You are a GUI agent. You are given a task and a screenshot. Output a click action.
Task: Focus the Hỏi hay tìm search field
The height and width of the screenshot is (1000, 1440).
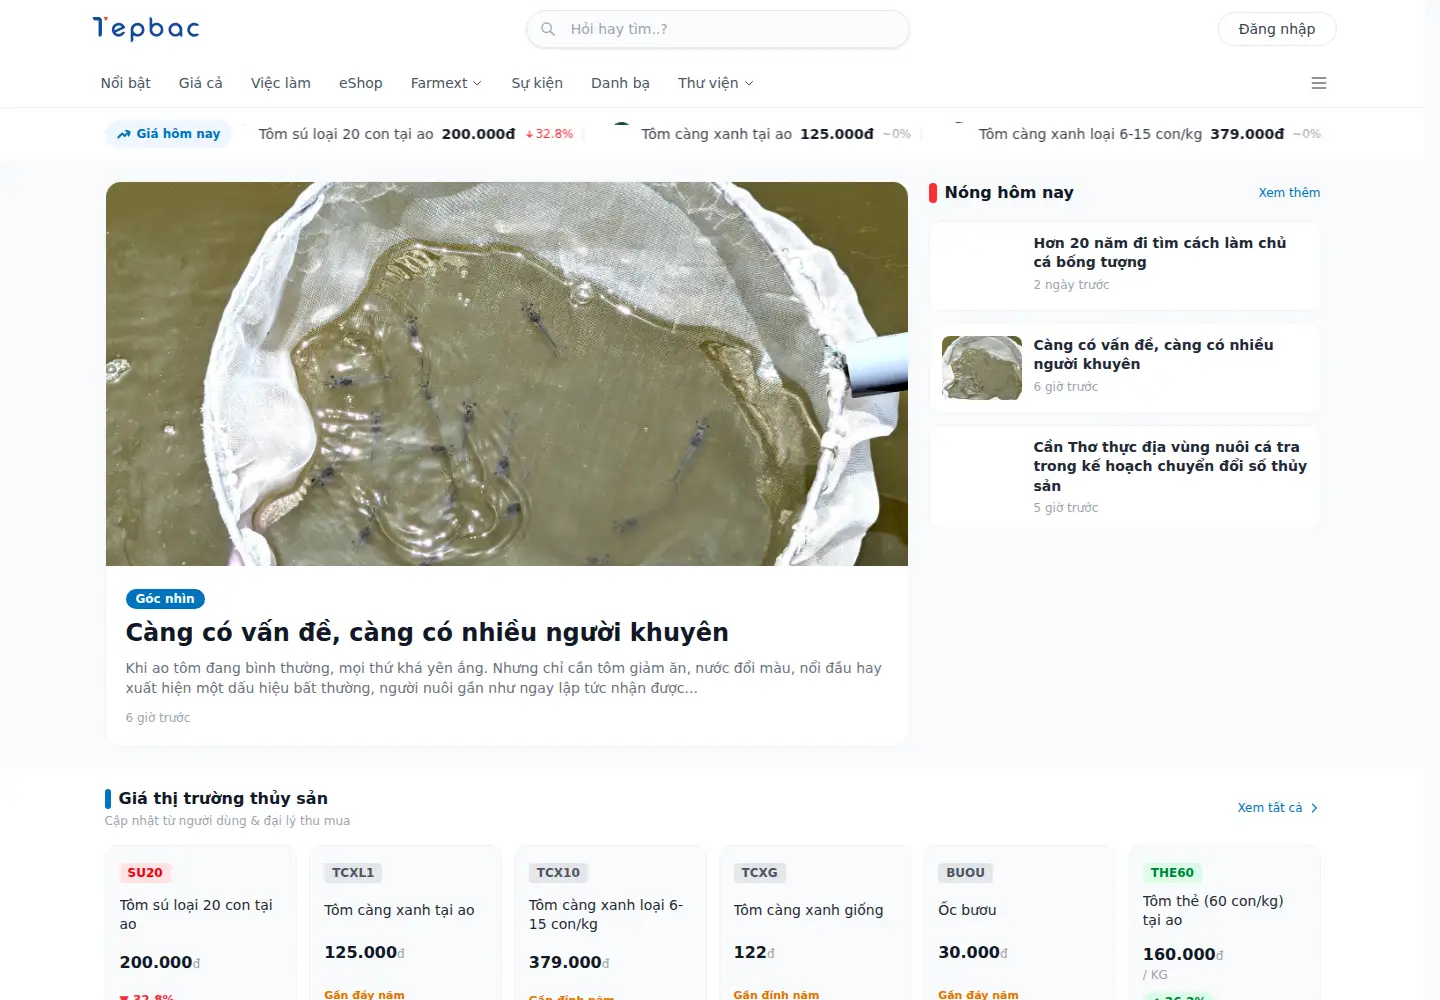tap(718, 29)
